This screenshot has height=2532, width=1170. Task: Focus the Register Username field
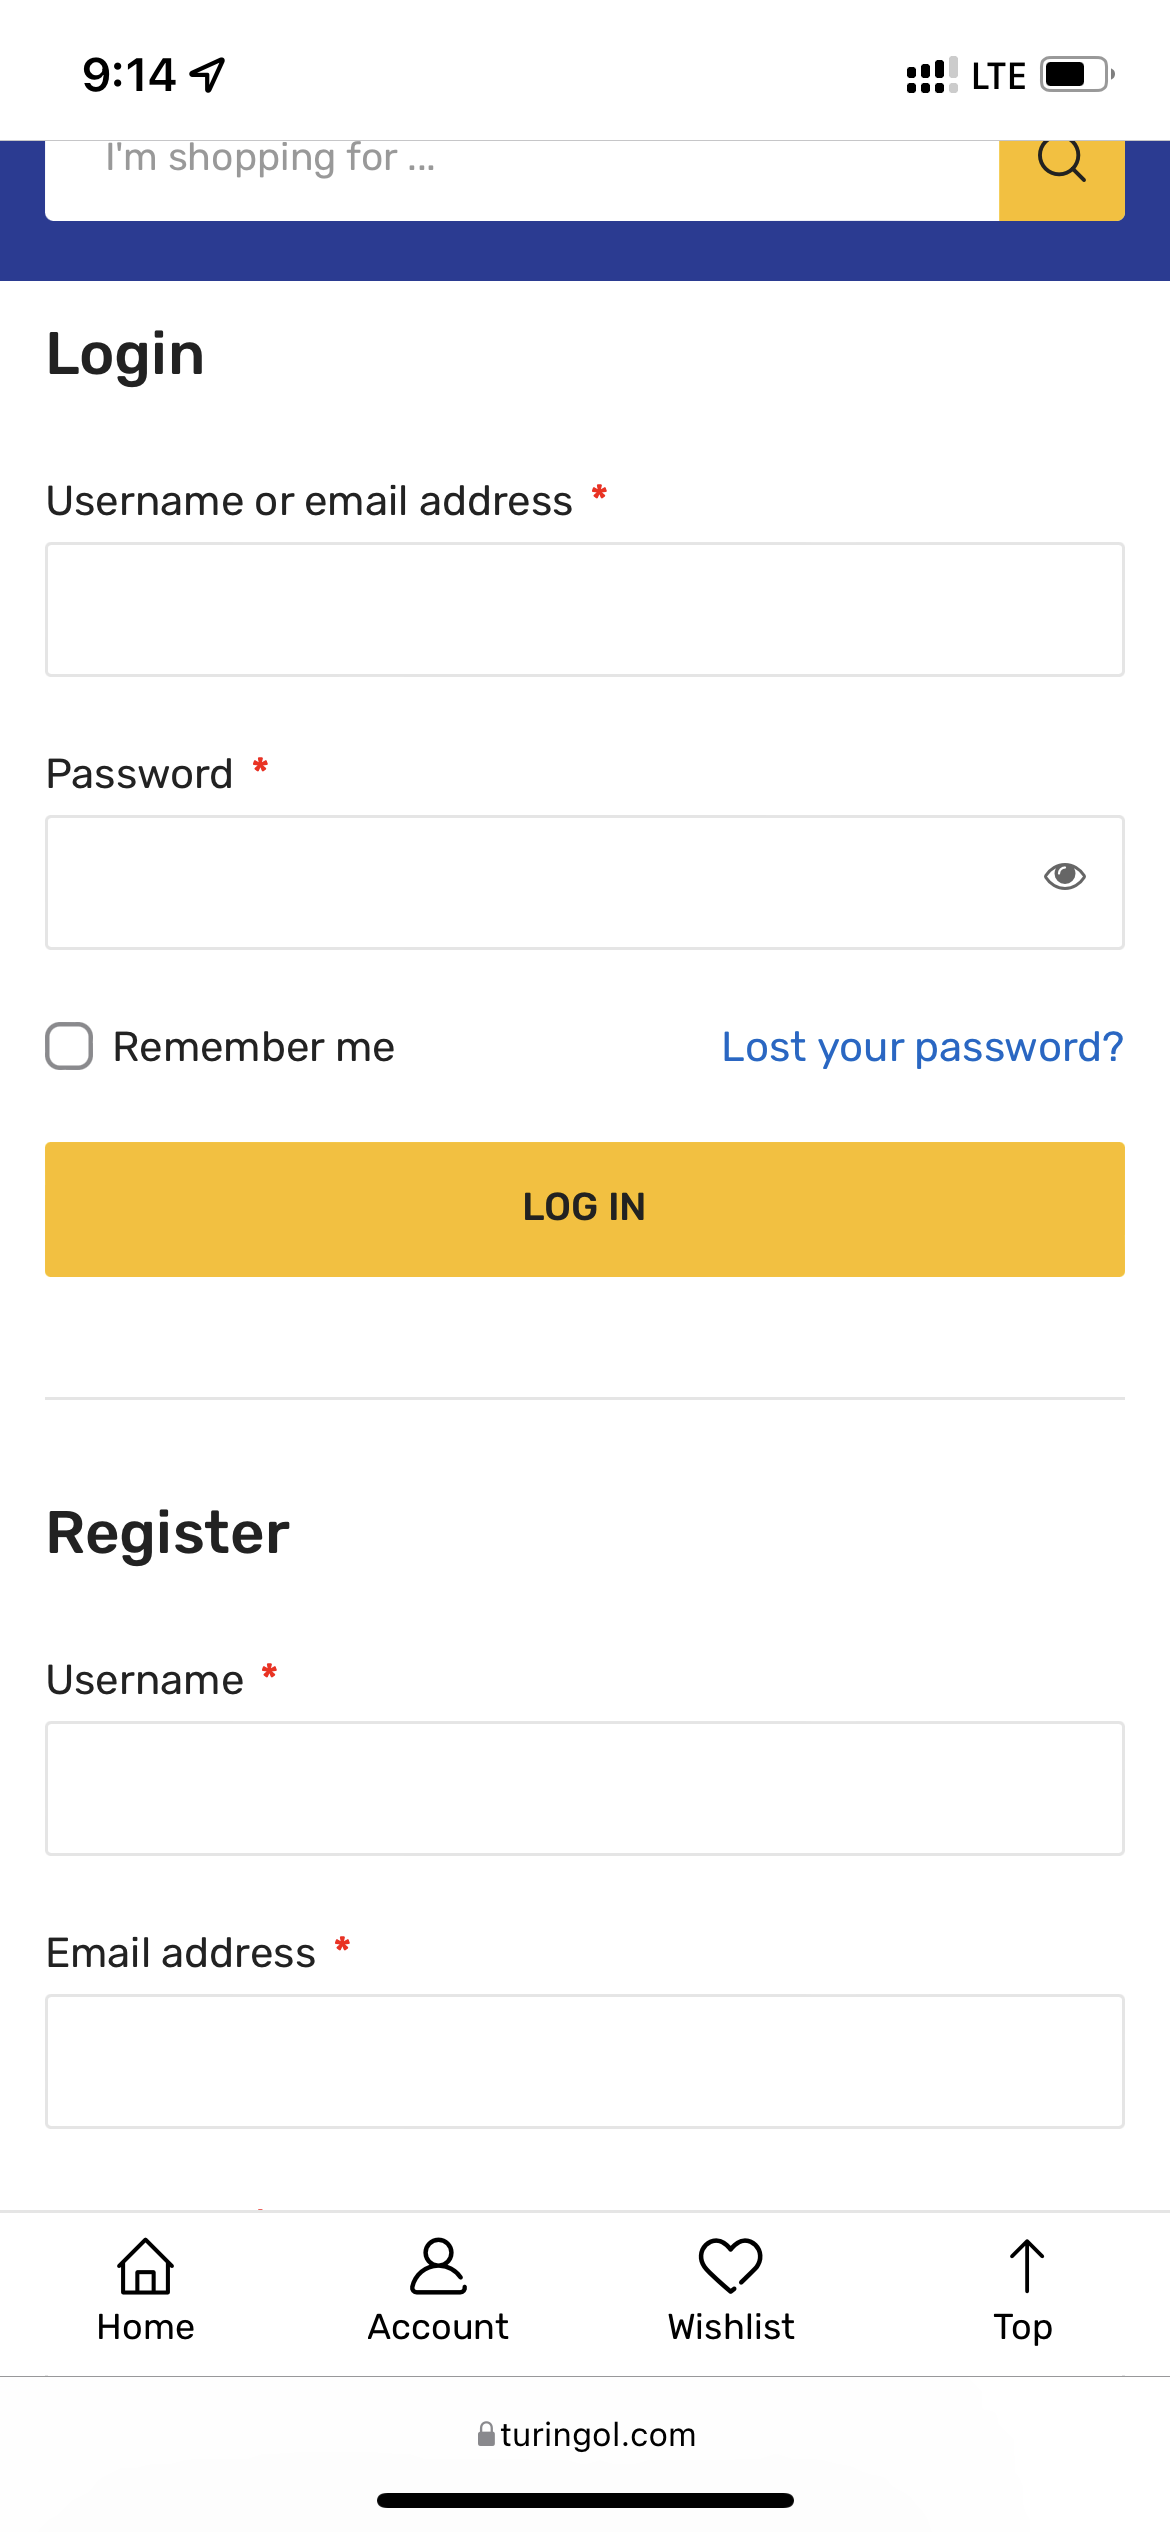tap(585, 1789)
